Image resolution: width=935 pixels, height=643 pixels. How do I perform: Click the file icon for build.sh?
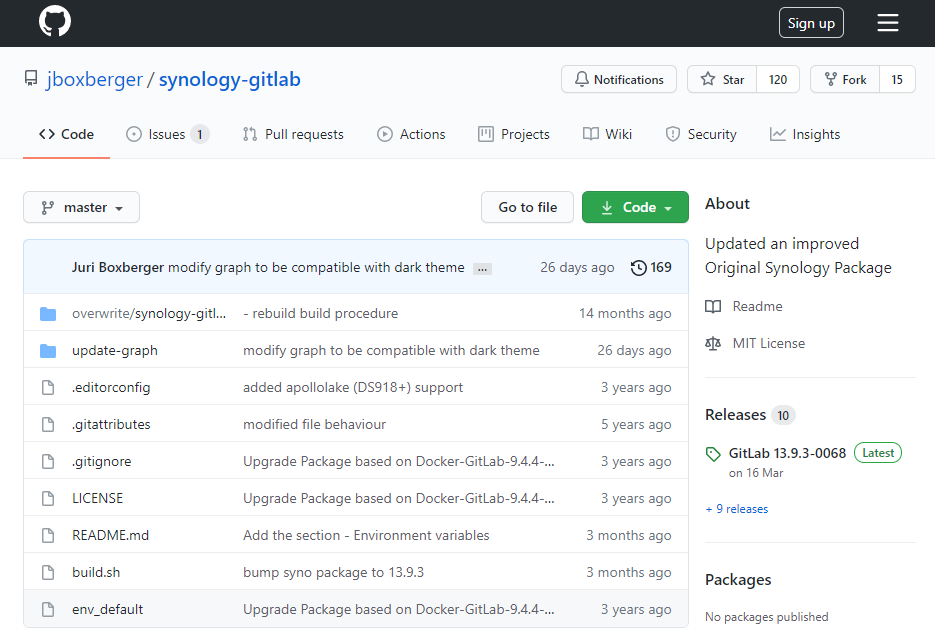pos(48,573)
